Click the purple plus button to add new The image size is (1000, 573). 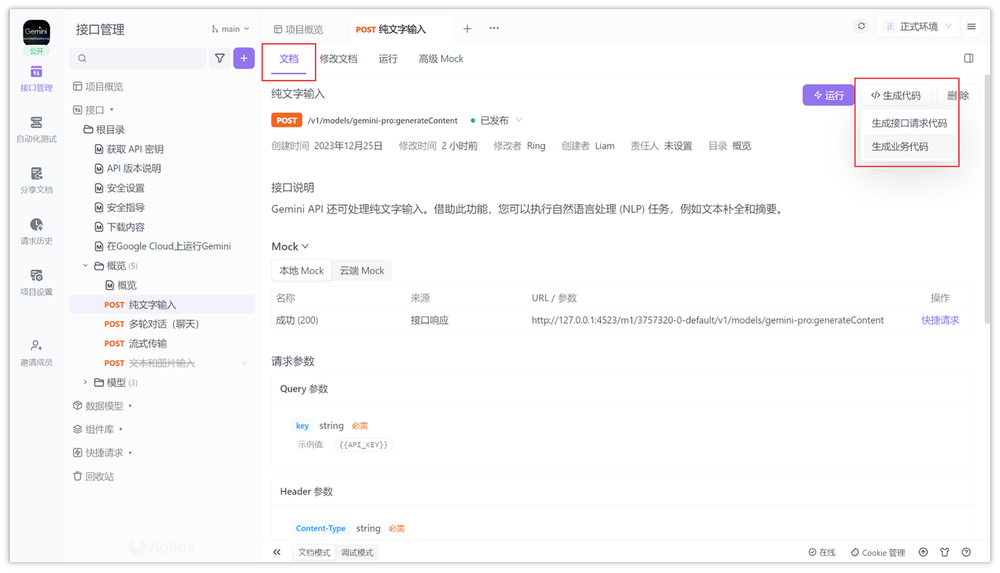244,59
